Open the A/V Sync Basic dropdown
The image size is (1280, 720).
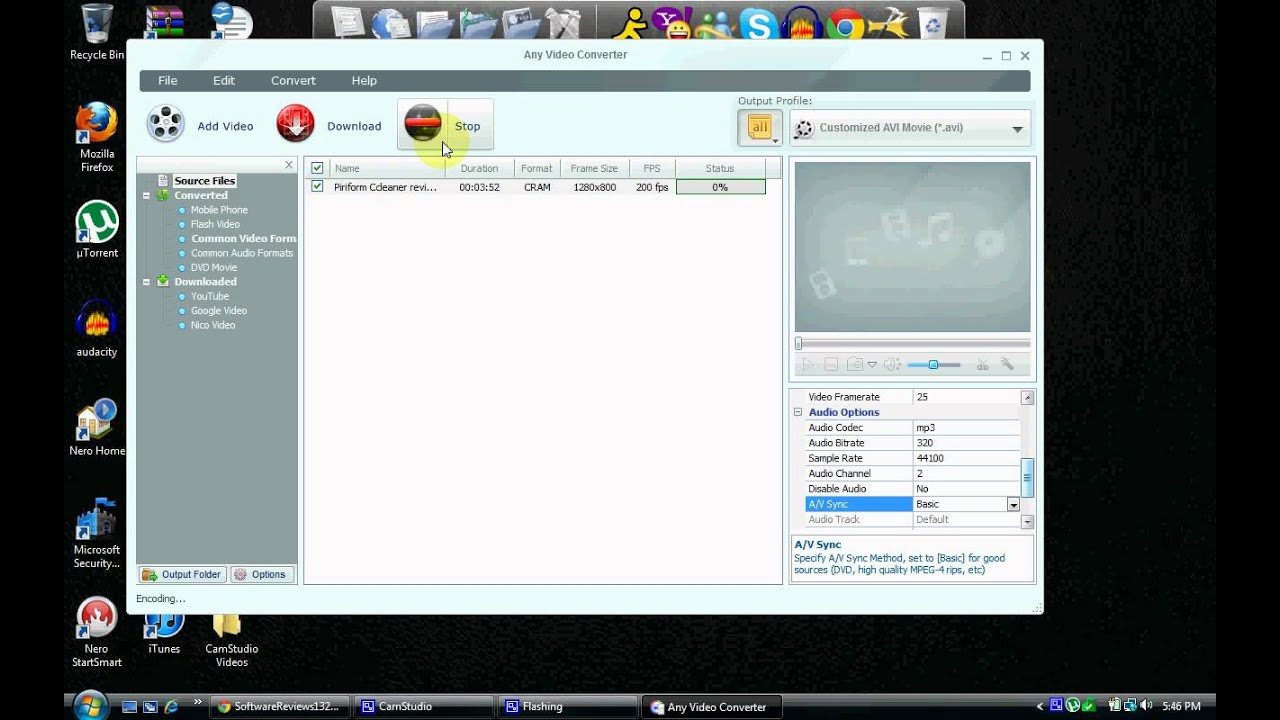coord(1013,505)
